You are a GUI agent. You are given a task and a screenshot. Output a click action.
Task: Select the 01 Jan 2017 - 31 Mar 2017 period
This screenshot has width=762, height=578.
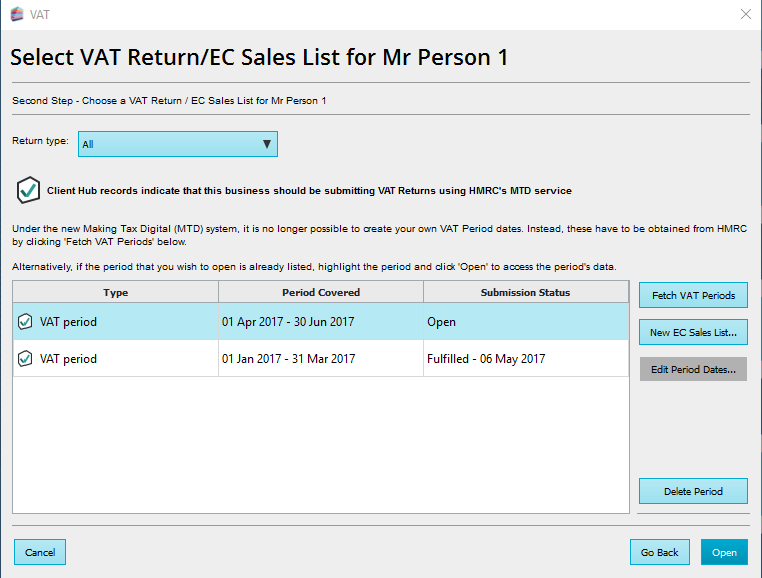(x=320, y=358)
